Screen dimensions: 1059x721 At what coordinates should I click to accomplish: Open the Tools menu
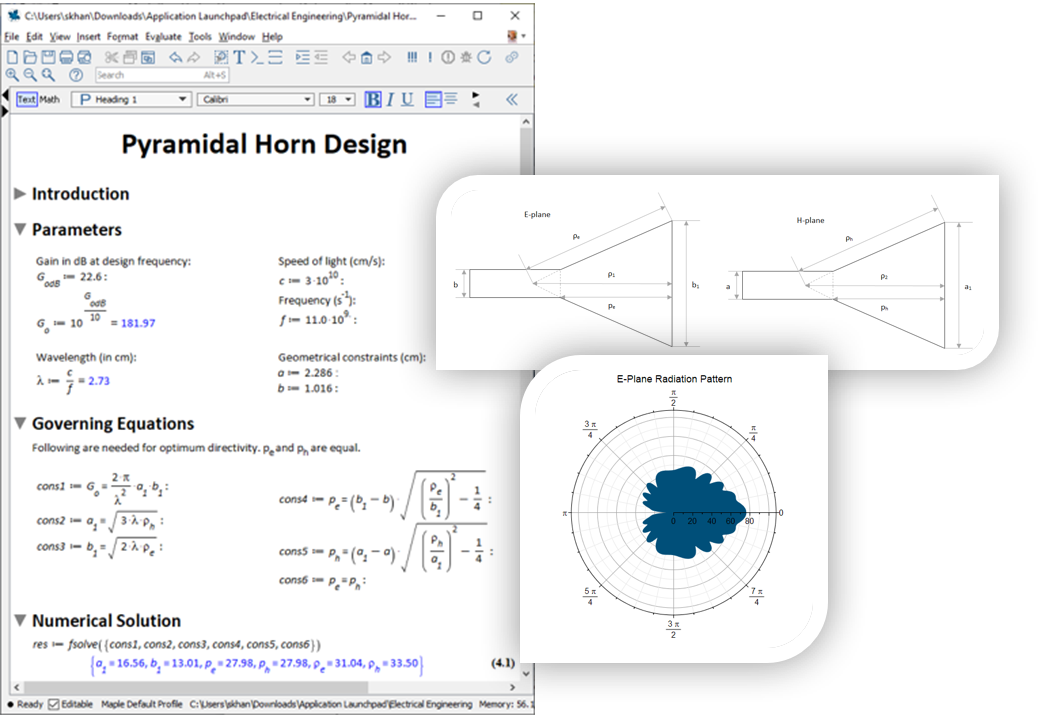click(200, 37)
